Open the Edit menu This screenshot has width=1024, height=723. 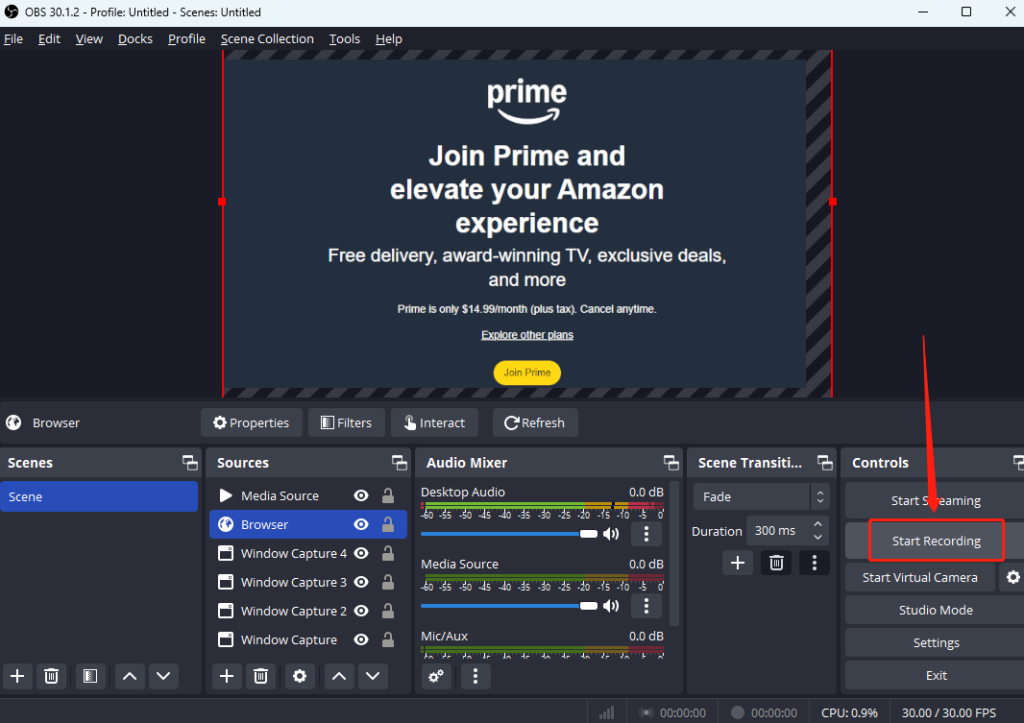(x=49, y=39)
